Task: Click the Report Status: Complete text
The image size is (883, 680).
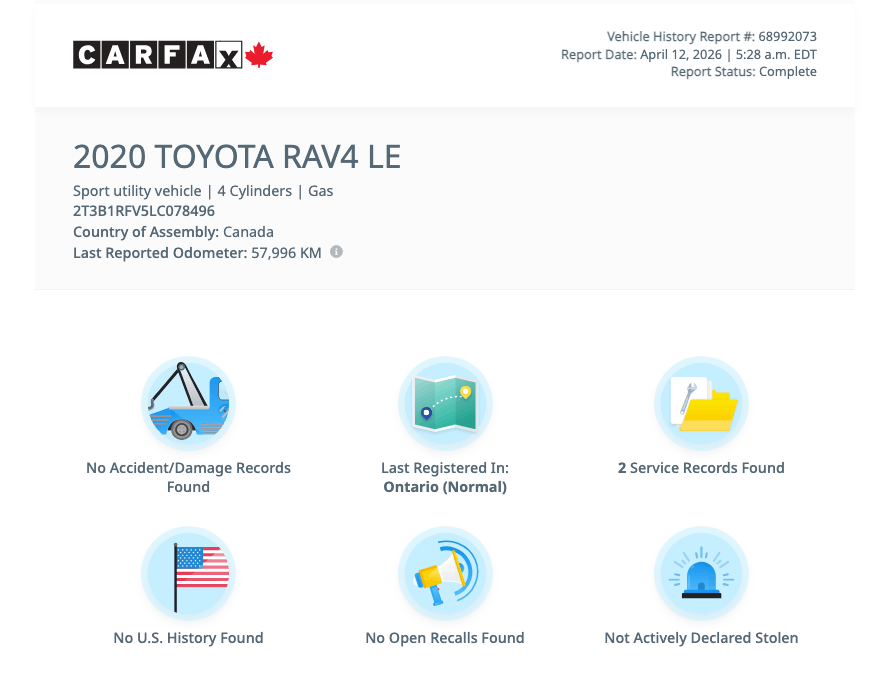Action: click(x=743, y=72)
